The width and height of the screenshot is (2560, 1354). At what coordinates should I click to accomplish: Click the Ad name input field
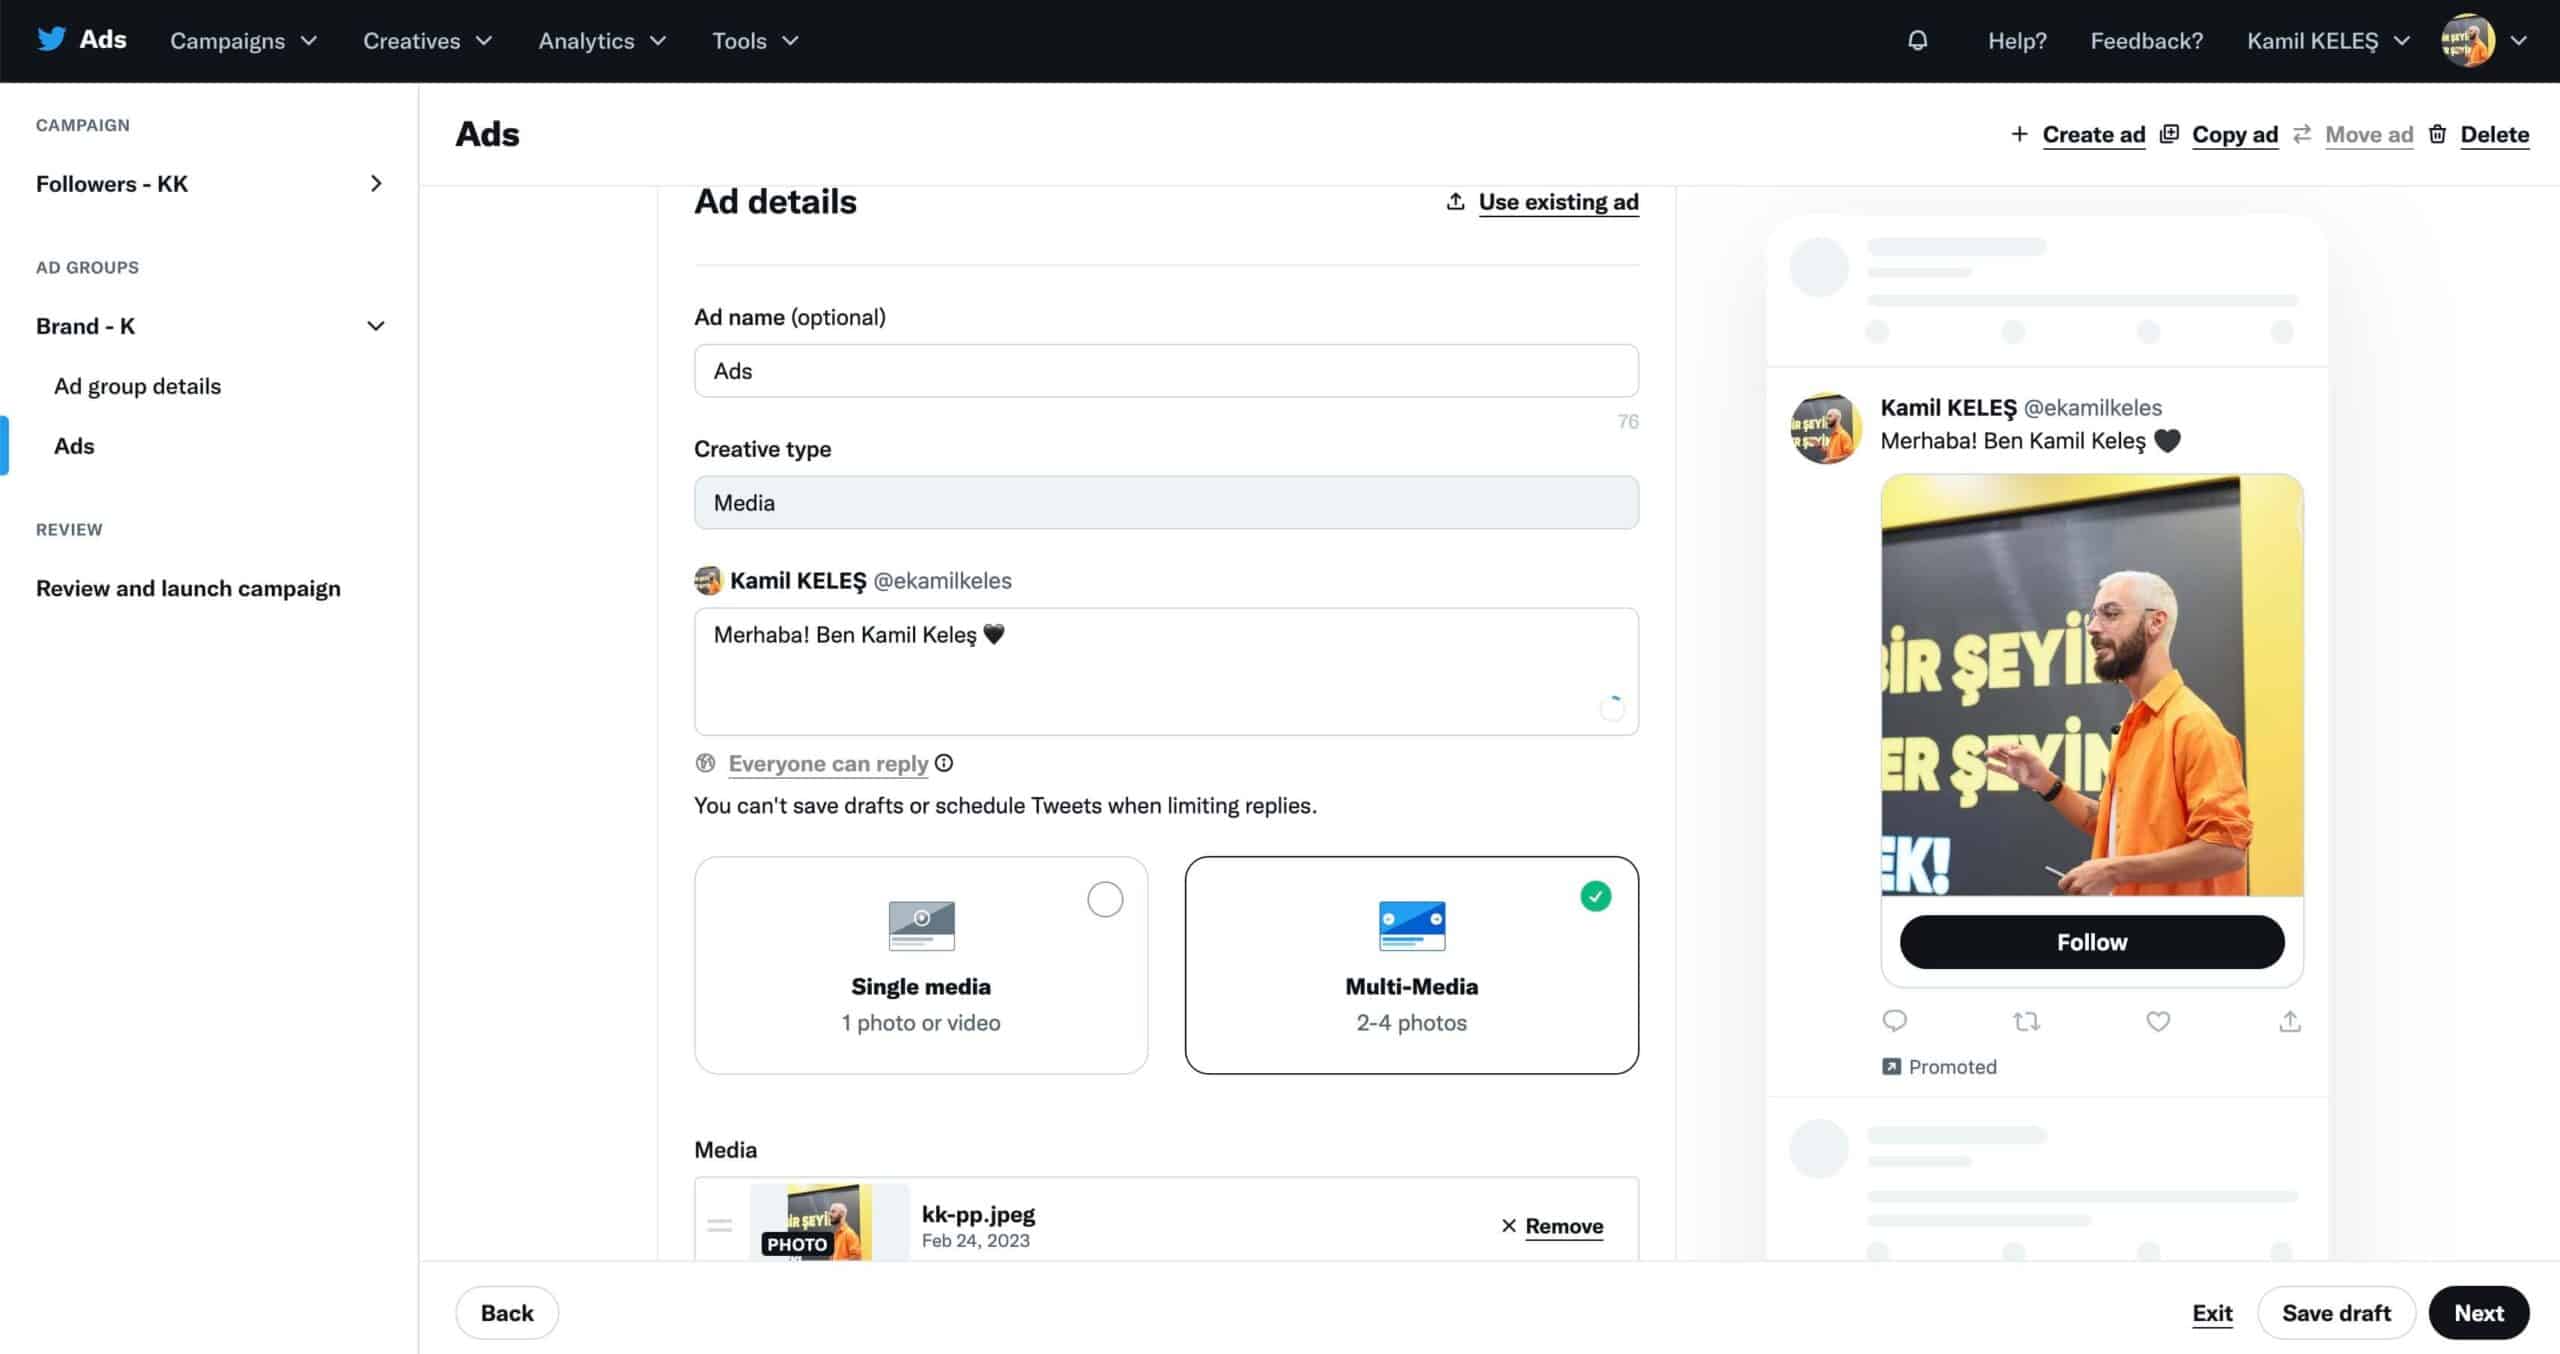tap(1165, 369)
